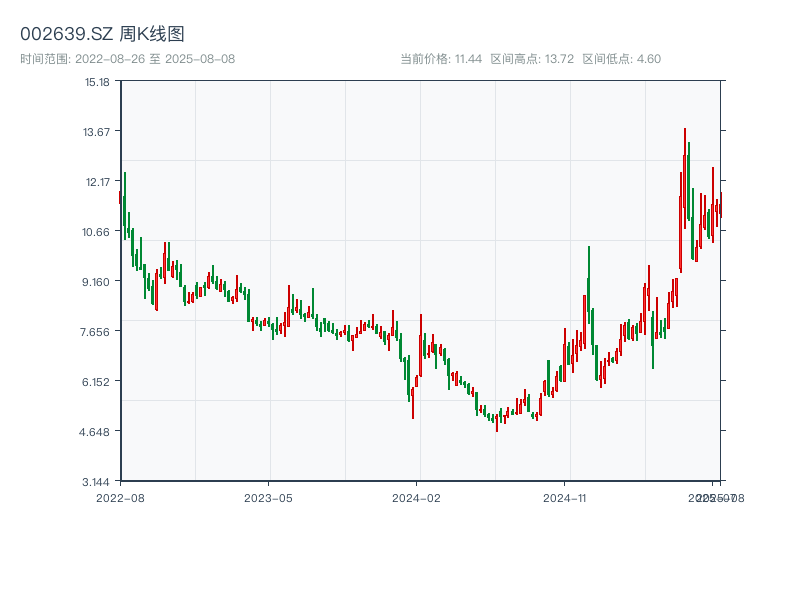800x600 pixels.
Task: Click the period high label 区间高点: 13.72
Action: tap(532, 59)
